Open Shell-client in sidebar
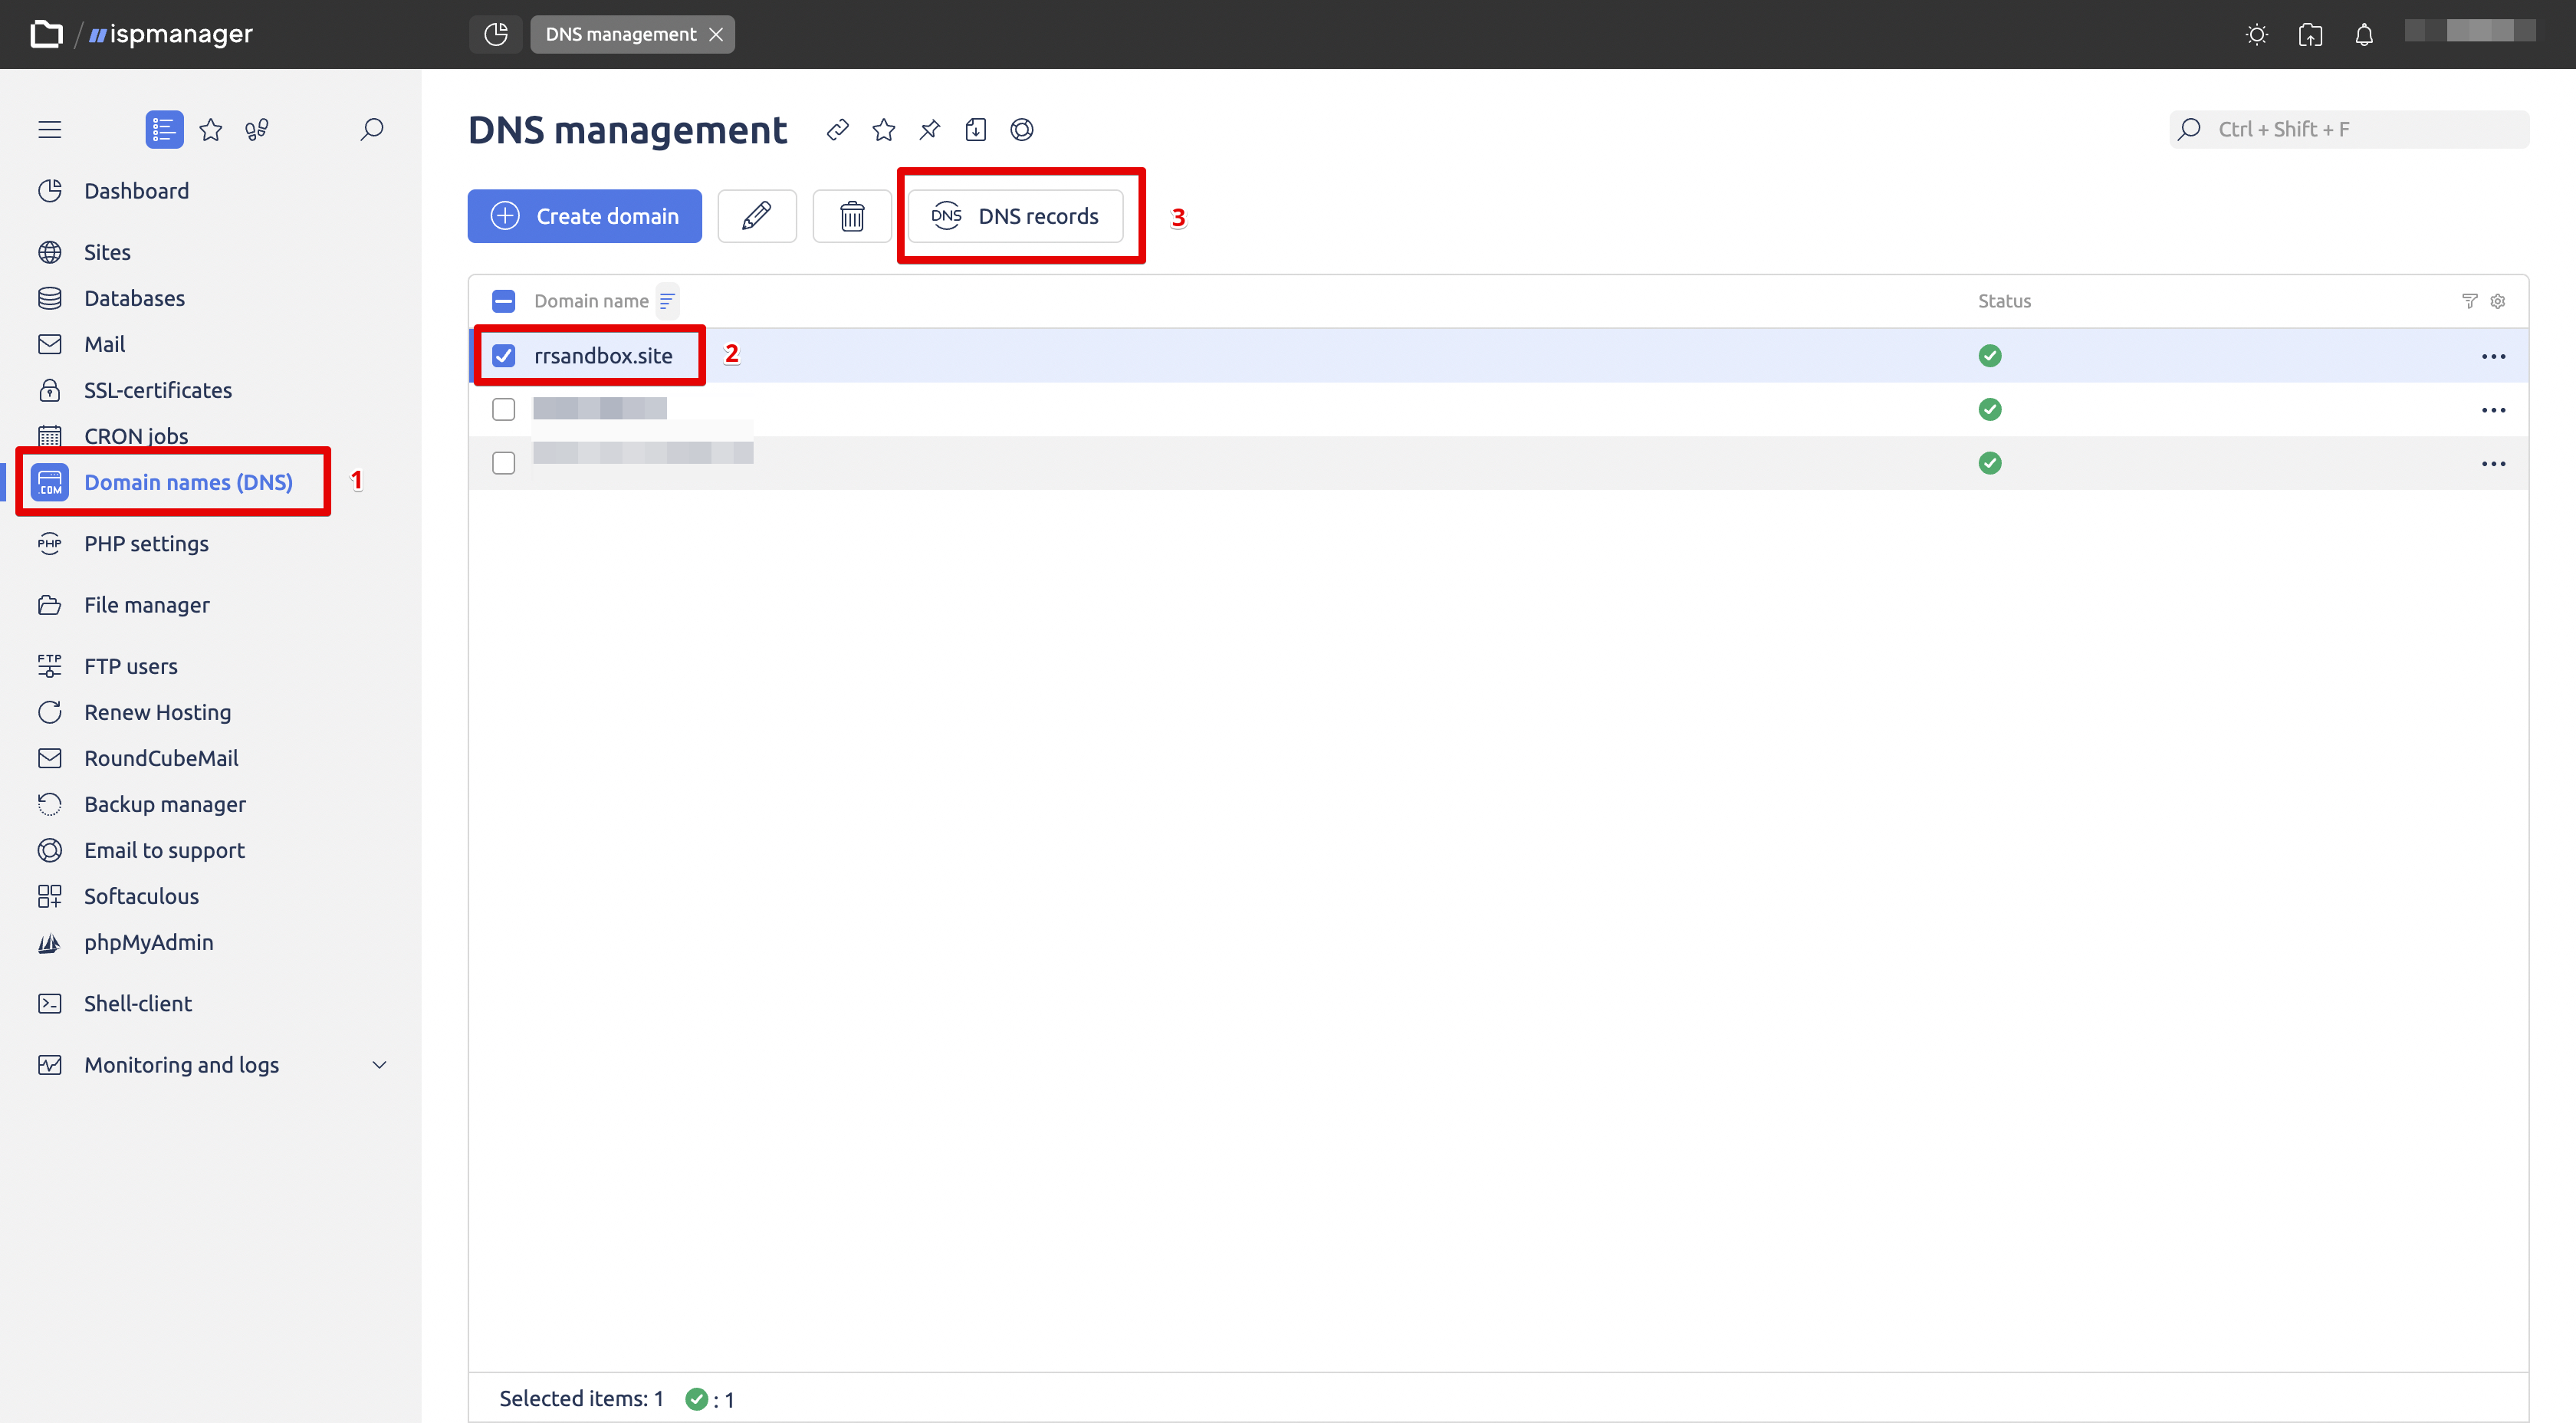Viewport: 2576px width, 1423px height. coord(138,1003)
